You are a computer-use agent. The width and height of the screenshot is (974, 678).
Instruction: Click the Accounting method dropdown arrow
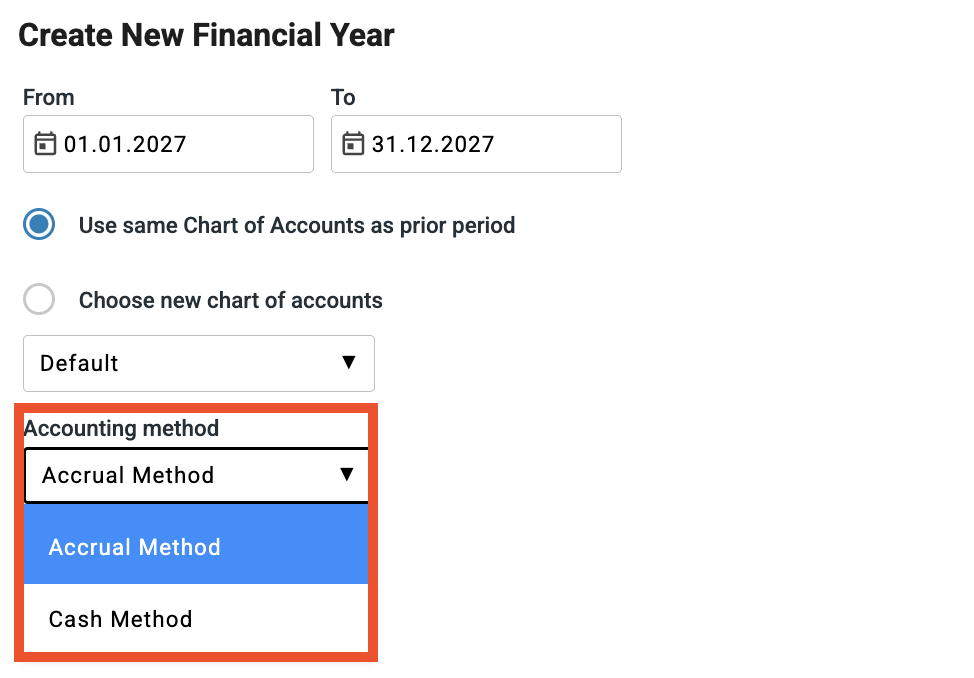click(x=347, y=474)
